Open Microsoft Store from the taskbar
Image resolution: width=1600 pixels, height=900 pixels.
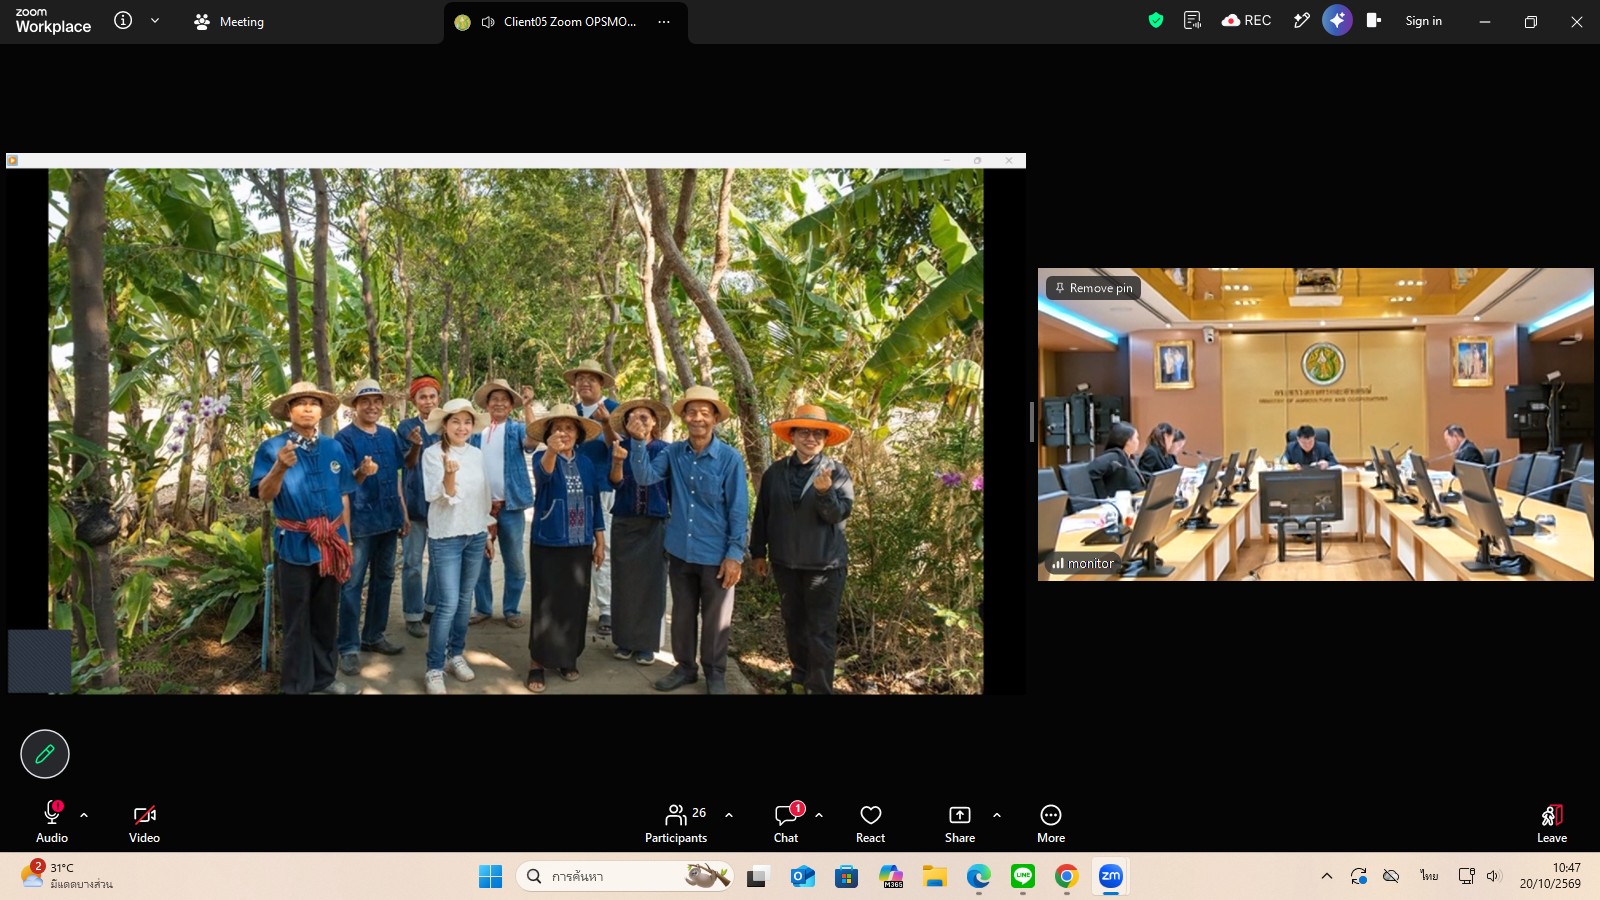pyautogui.click(x=847, y=877)
